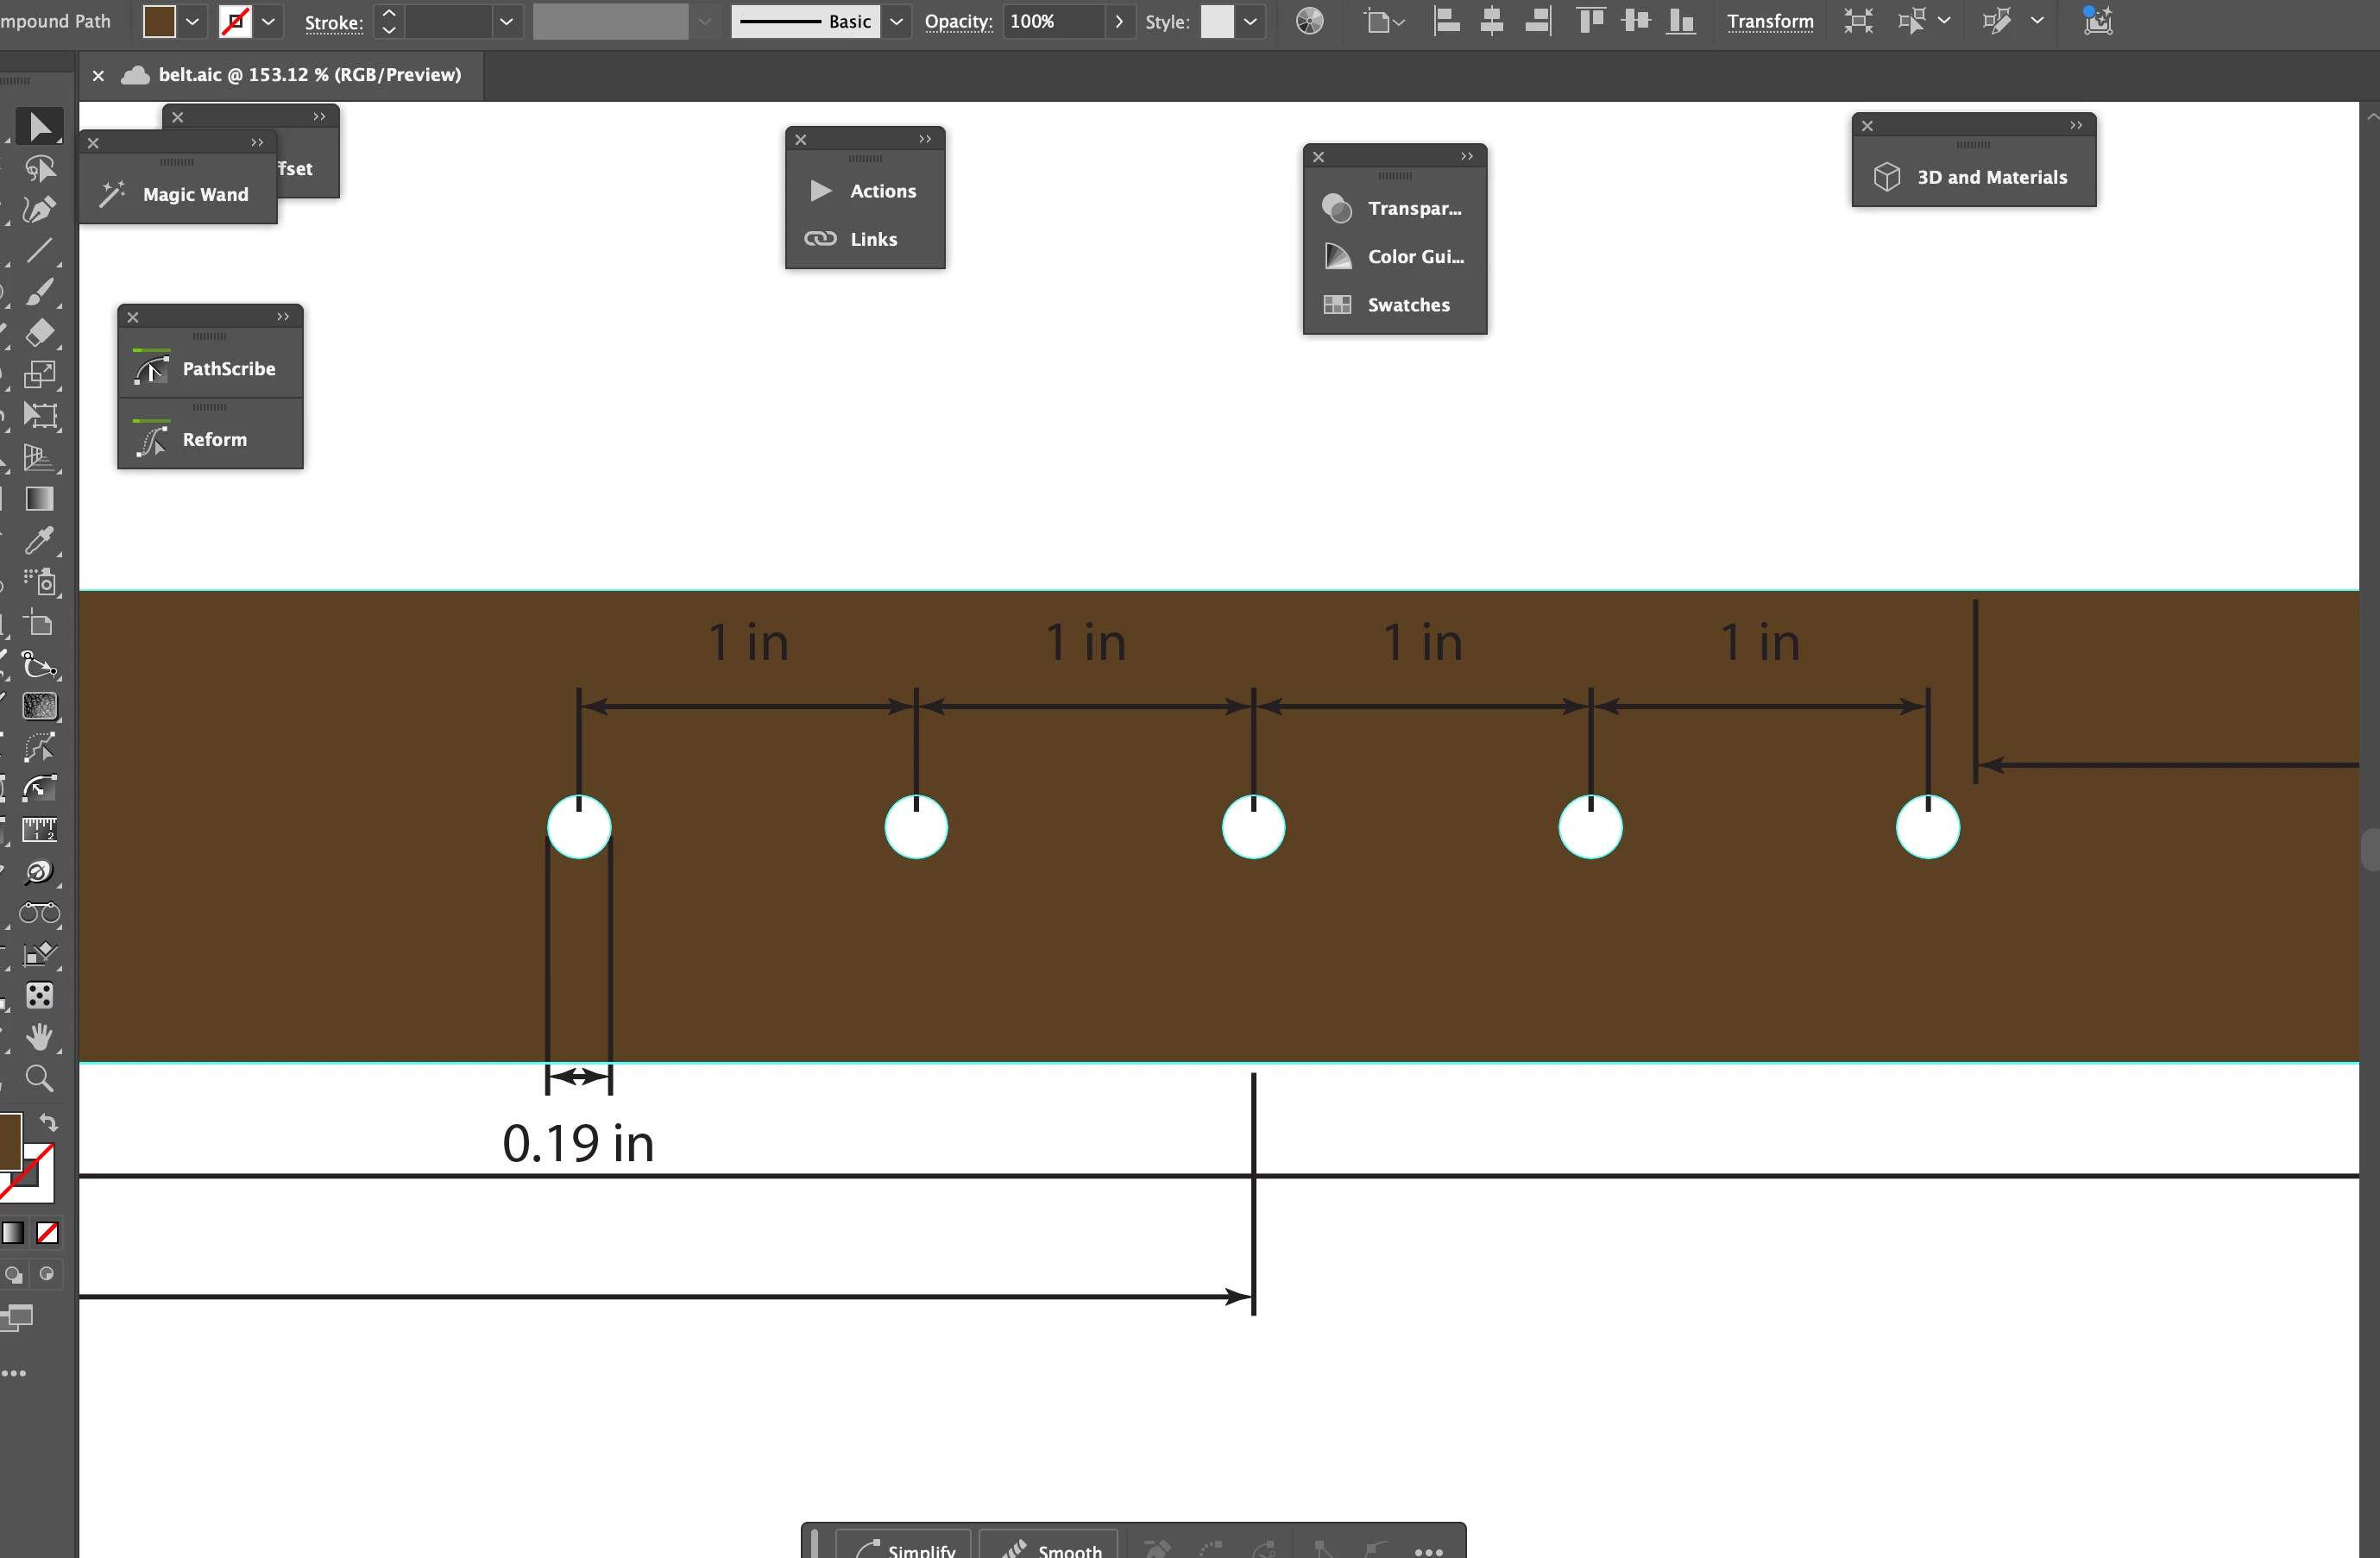Screen dimensions: 2380x1558
Task: Select the Zoom tool
Action: coord(39,1078)
